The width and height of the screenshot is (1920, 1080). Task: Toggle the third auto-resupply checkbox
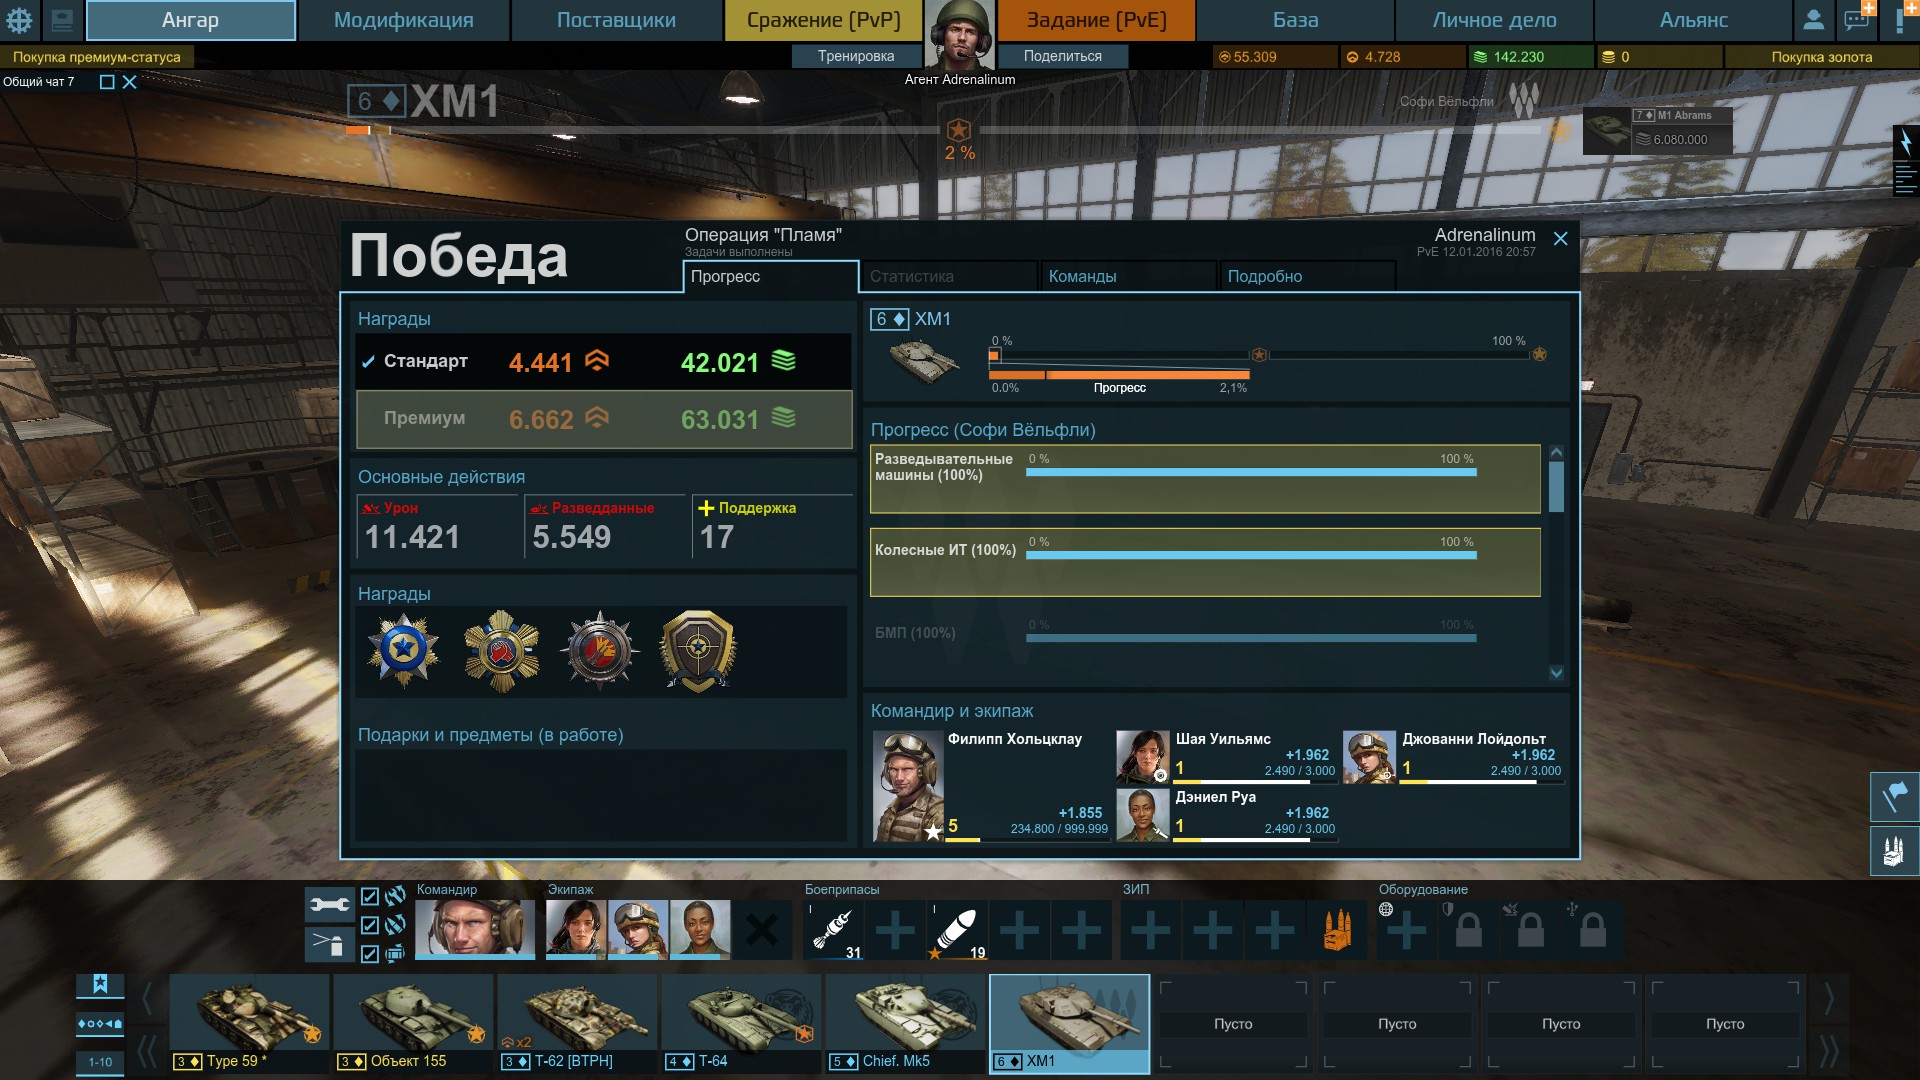370,954
